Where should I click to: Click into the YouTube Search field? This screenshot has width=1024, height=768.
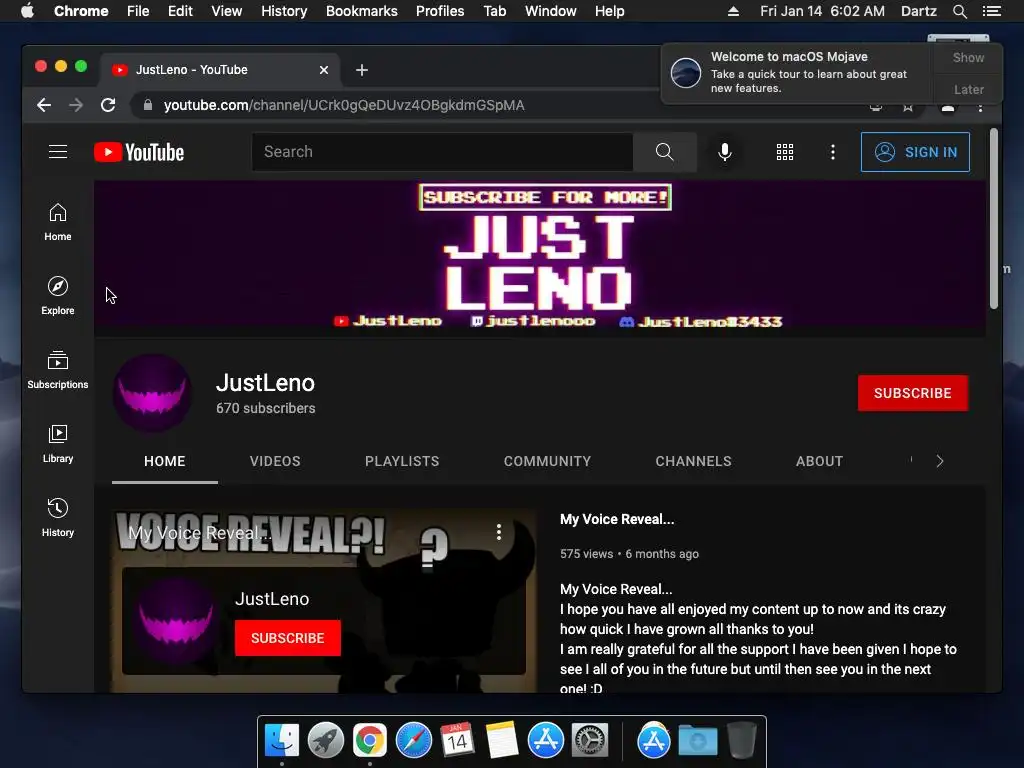pyautogui.click(x=442, y=152)
